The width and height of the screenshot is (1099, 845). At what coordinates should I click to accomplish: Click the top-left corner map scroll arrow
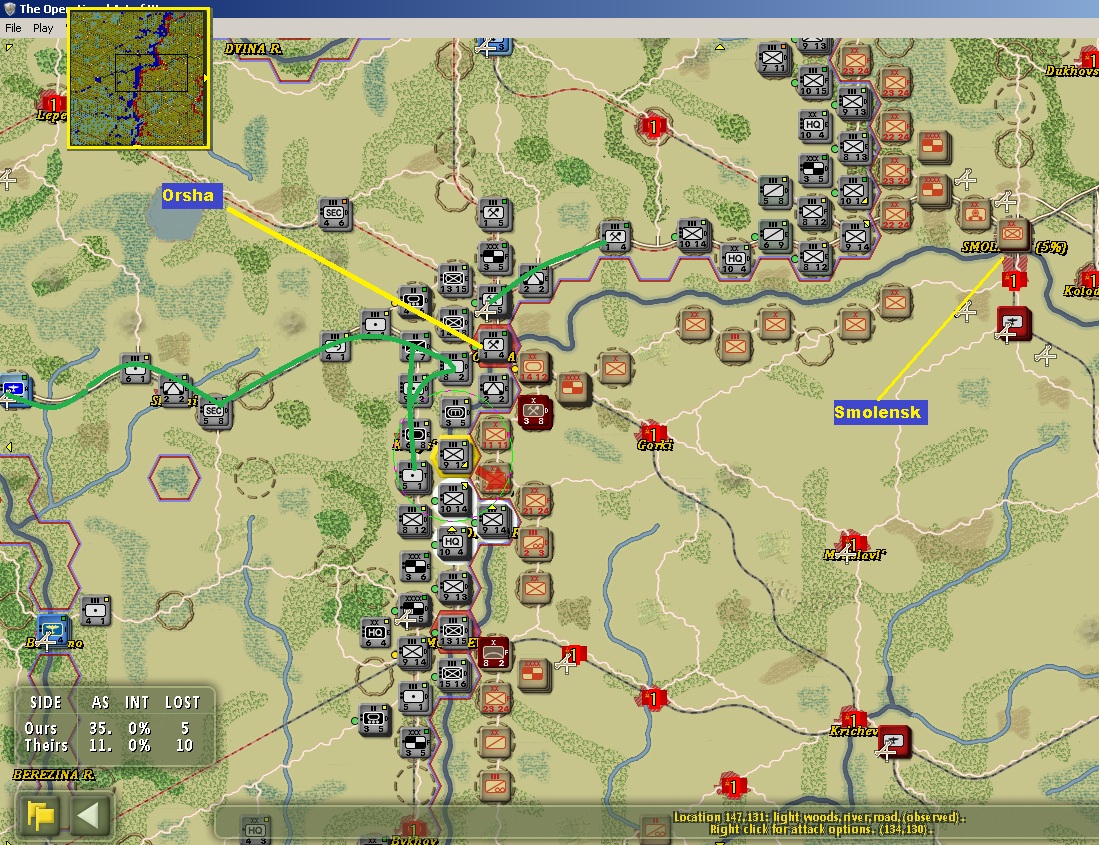[x=8, y=47]
